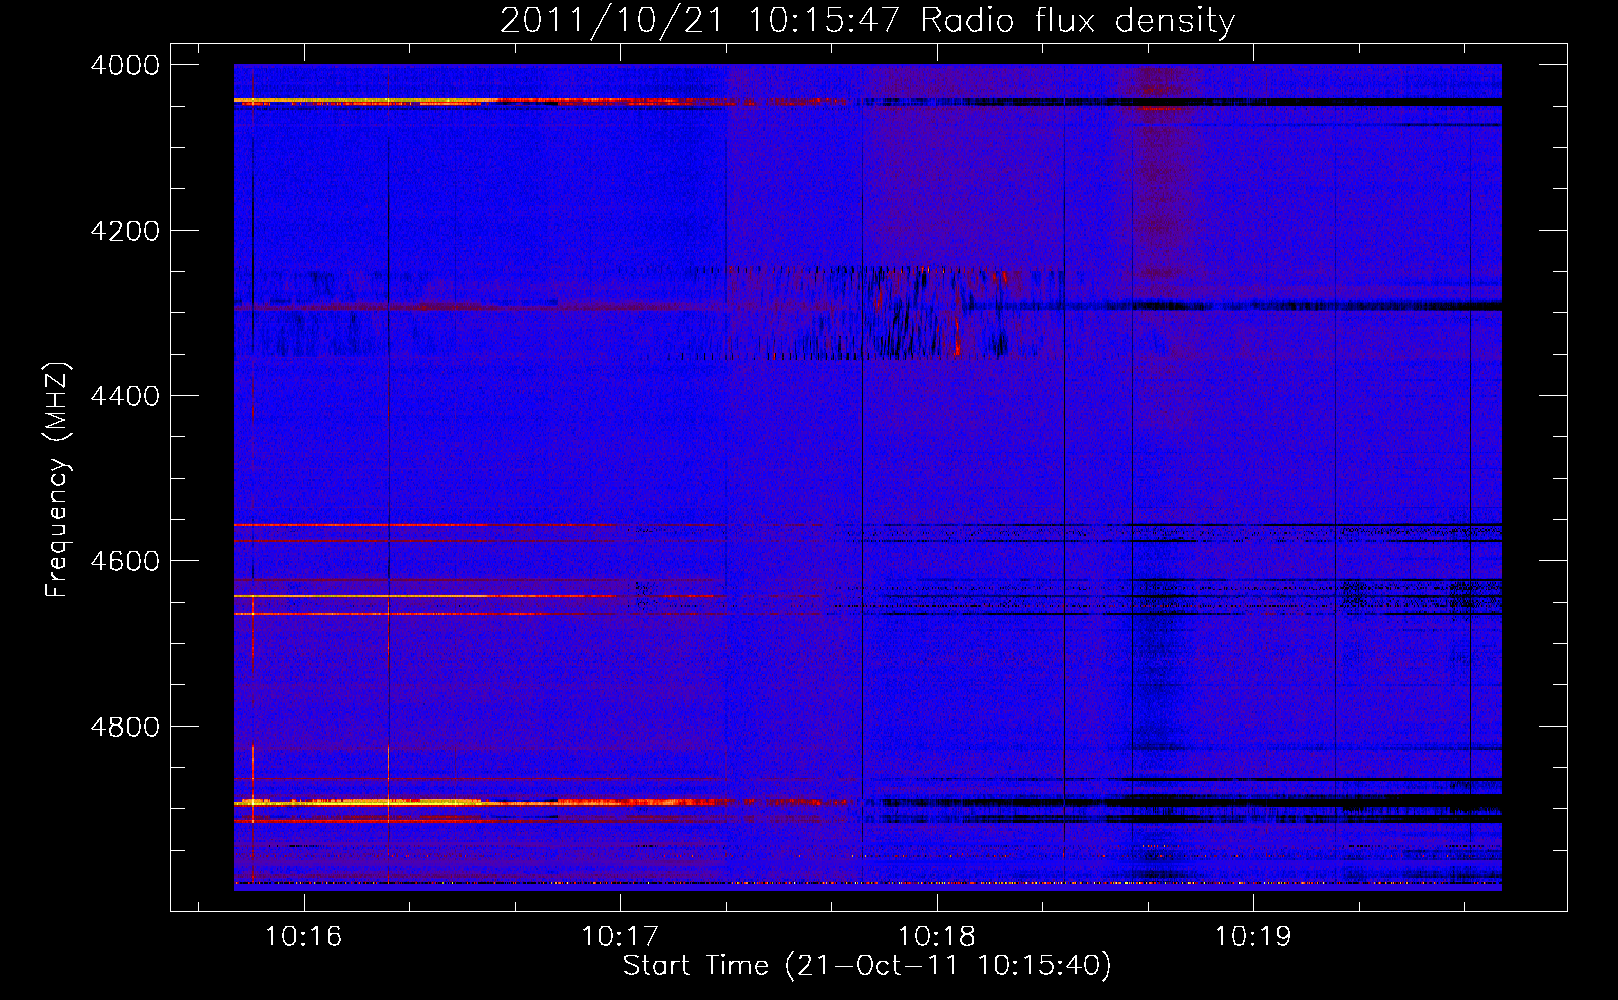Click the "Start Time (21-Oct-11 10:15:40)" axis label
The image size is (1618, 1000).
click(867, 966)
